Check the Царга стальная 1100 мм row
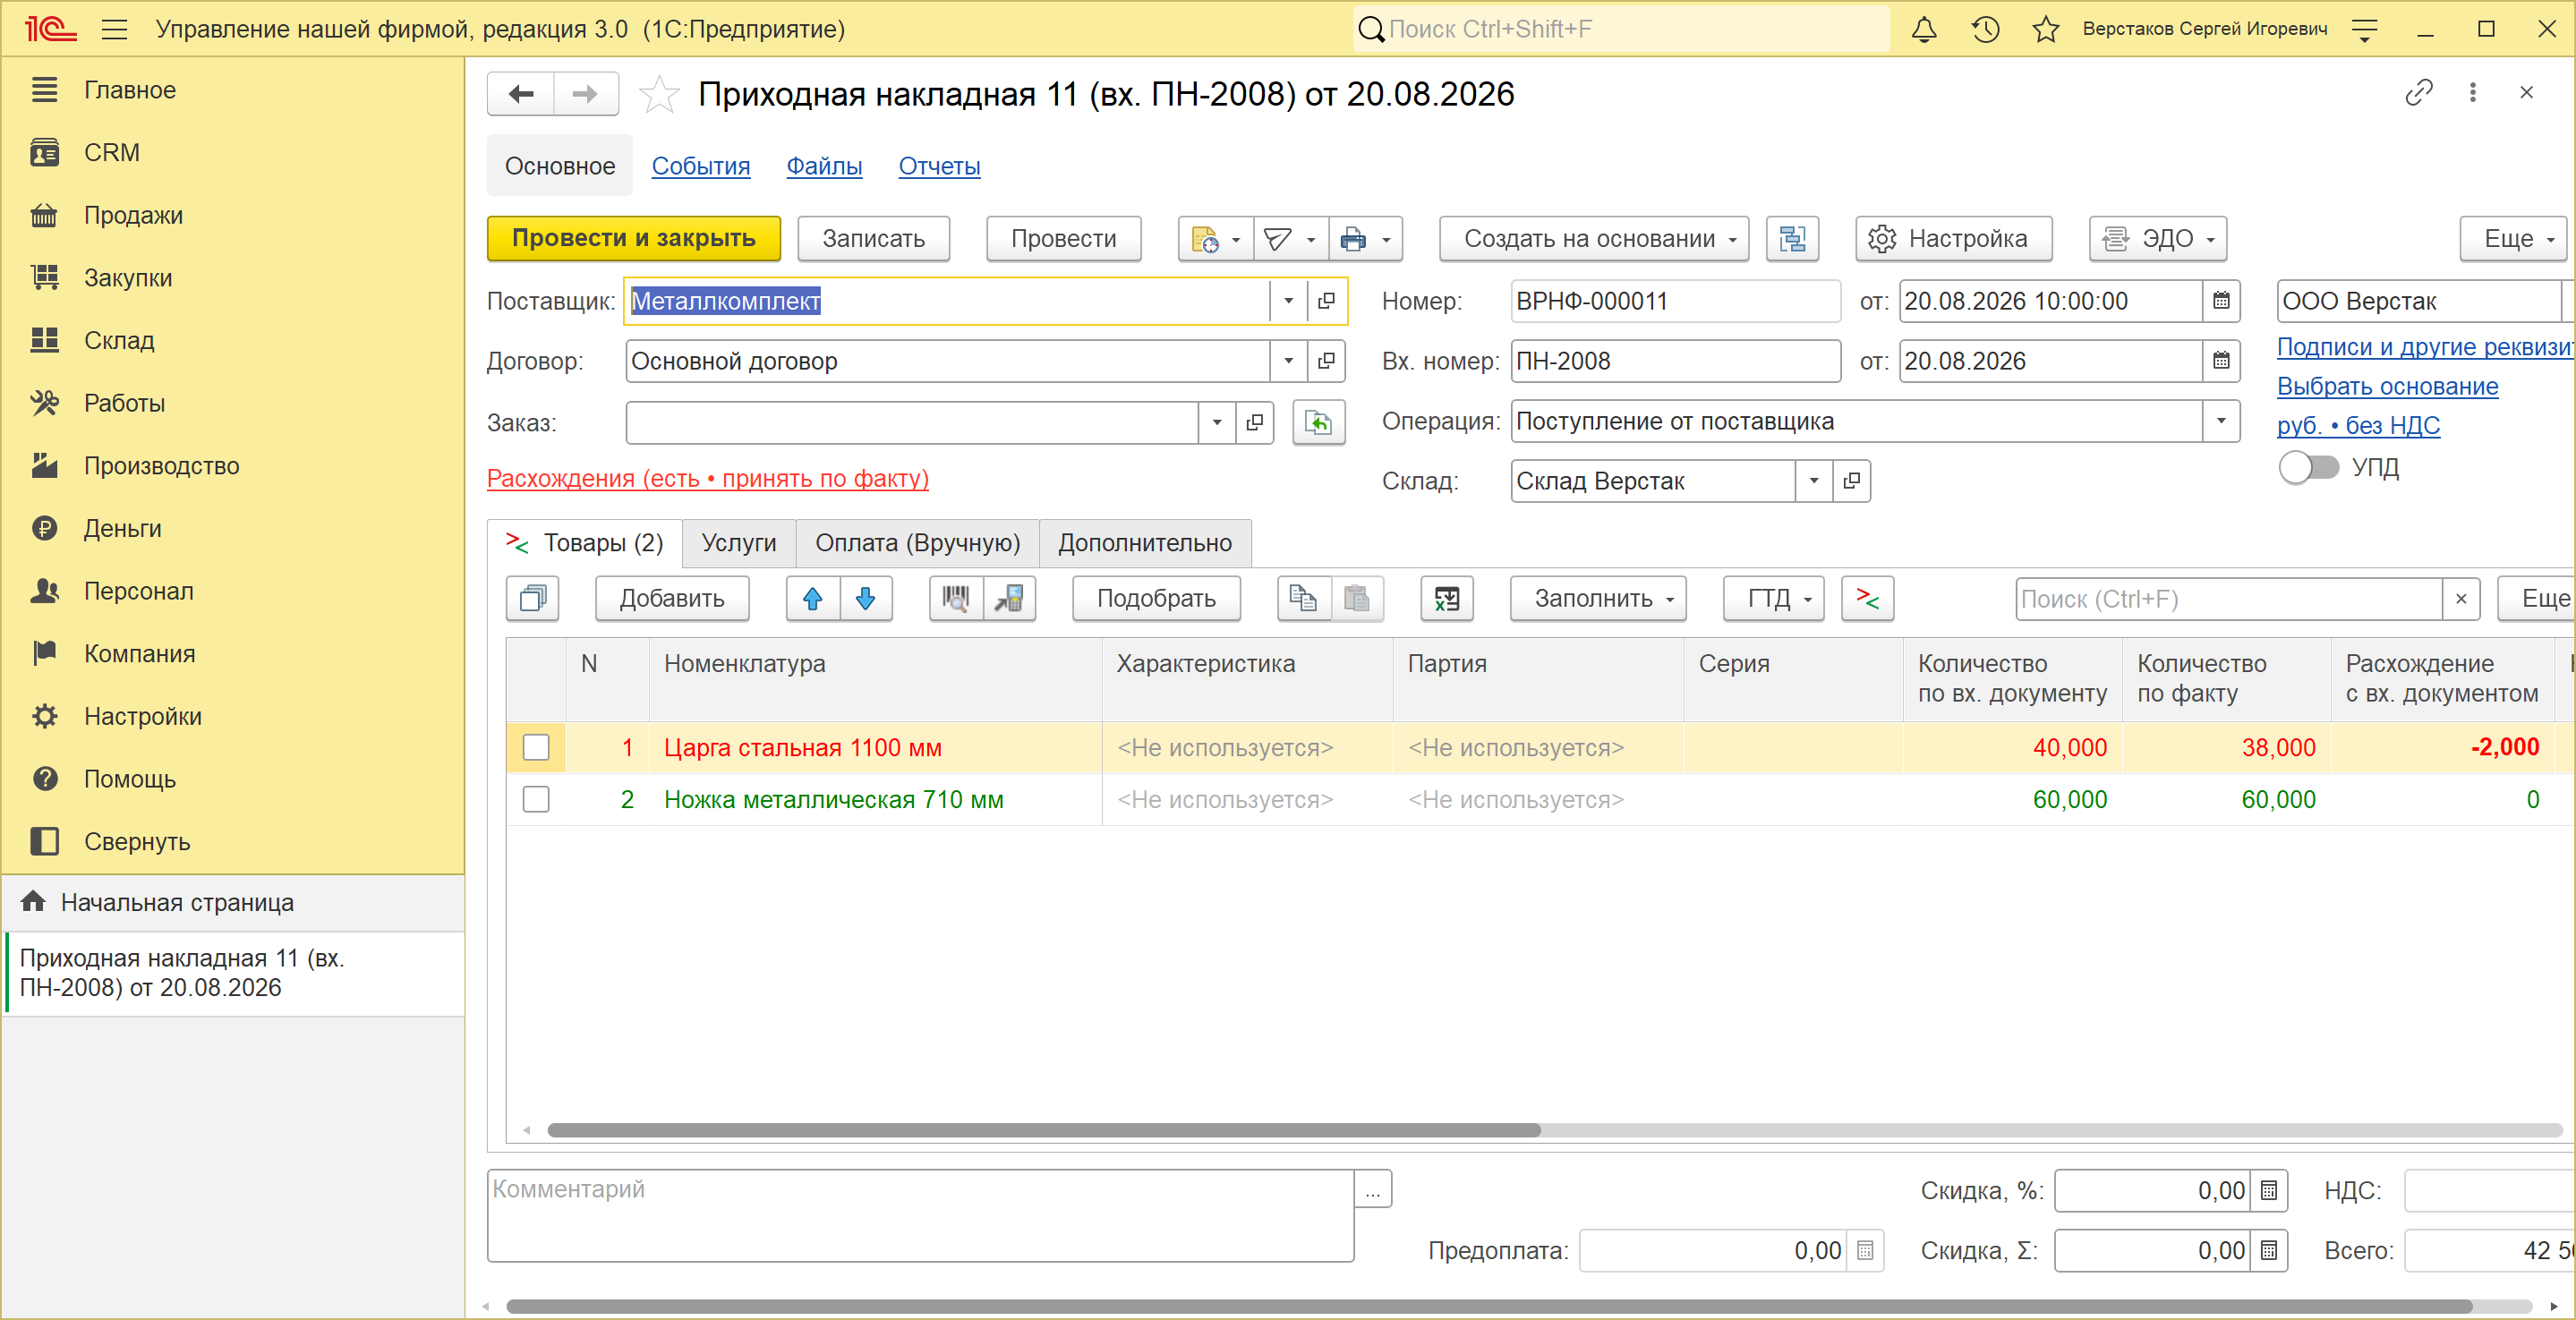Screen dimensions: 2576x1320 (536, 748)
